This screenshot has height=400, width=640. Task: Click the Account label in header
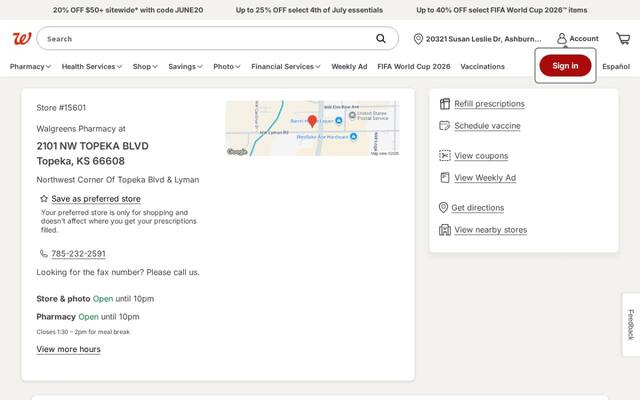pos(584,38)
